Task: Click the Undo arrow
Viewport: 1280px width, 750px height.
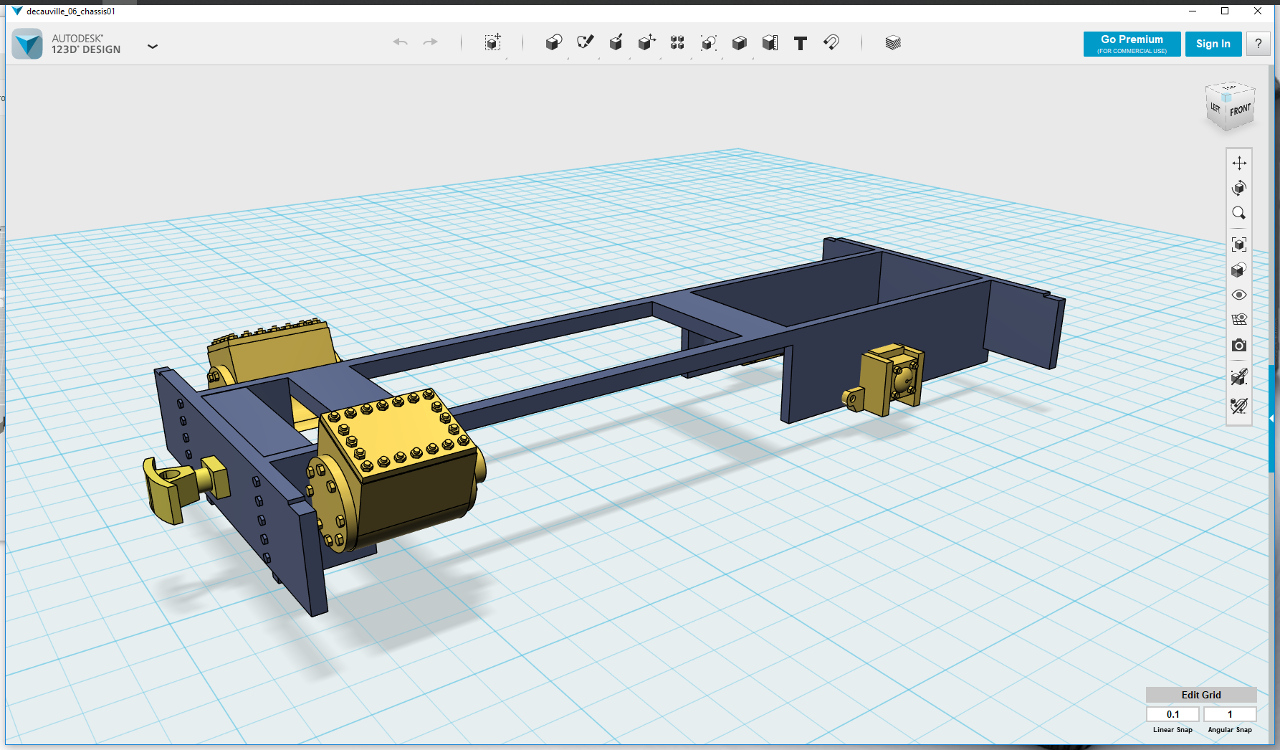Action: click(x=400, y=42)
